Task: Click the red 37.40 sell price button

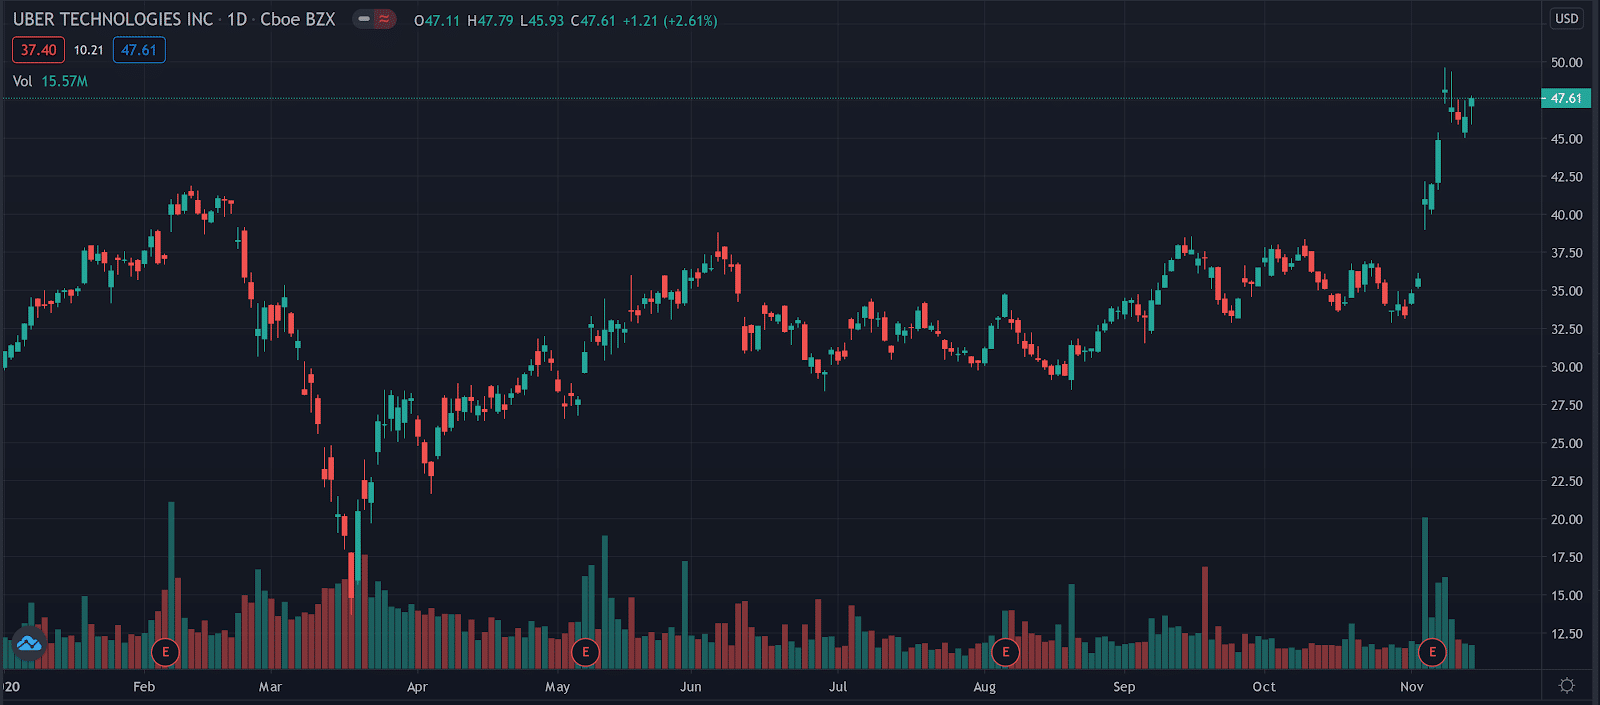Action: [38, 50]
